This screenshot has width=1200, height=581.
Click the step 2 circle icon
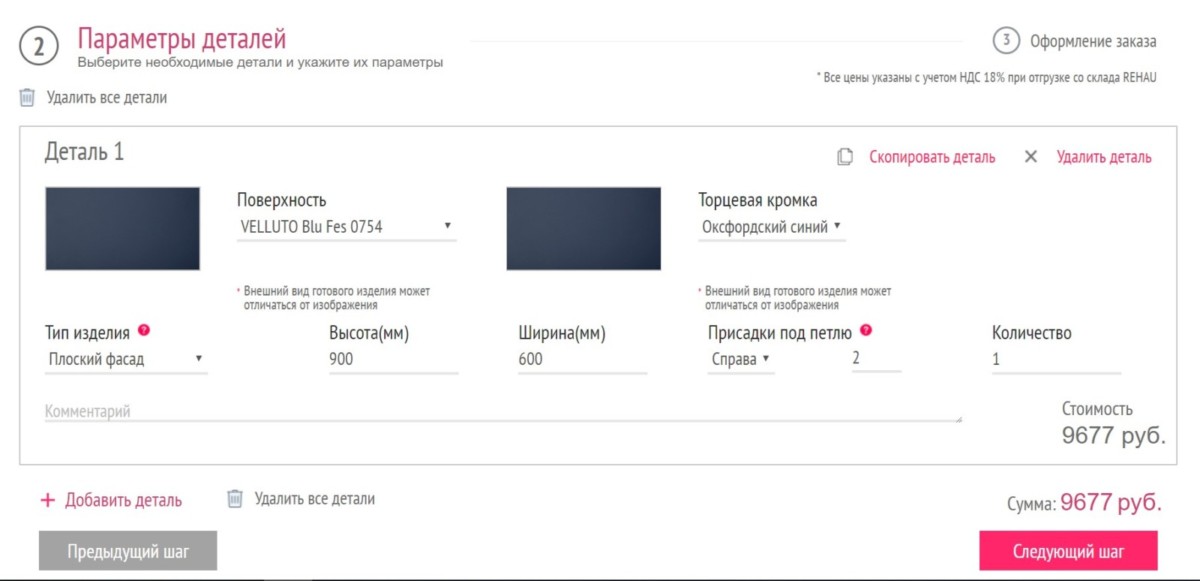click(x=39, y=46)
